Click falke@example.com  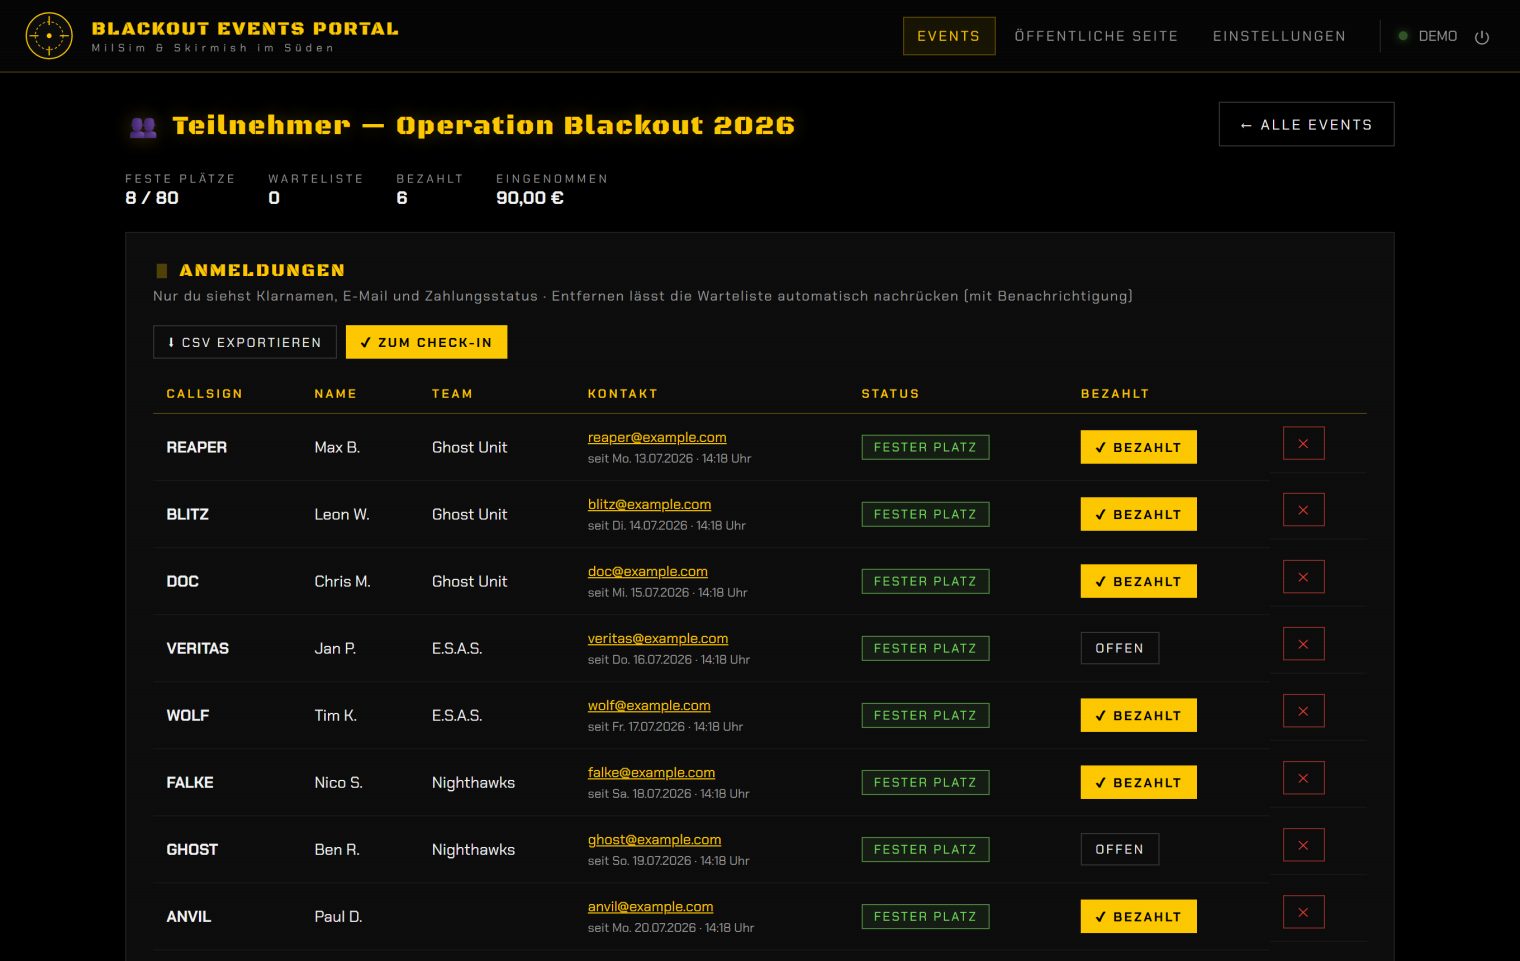(651, 772)
